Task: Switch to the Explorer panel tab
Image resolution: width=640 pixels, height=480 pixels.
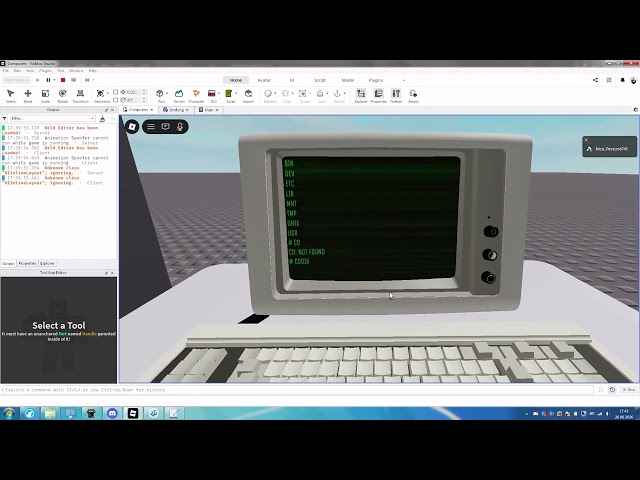Action: pyautogui.click(x=47, y=264)
